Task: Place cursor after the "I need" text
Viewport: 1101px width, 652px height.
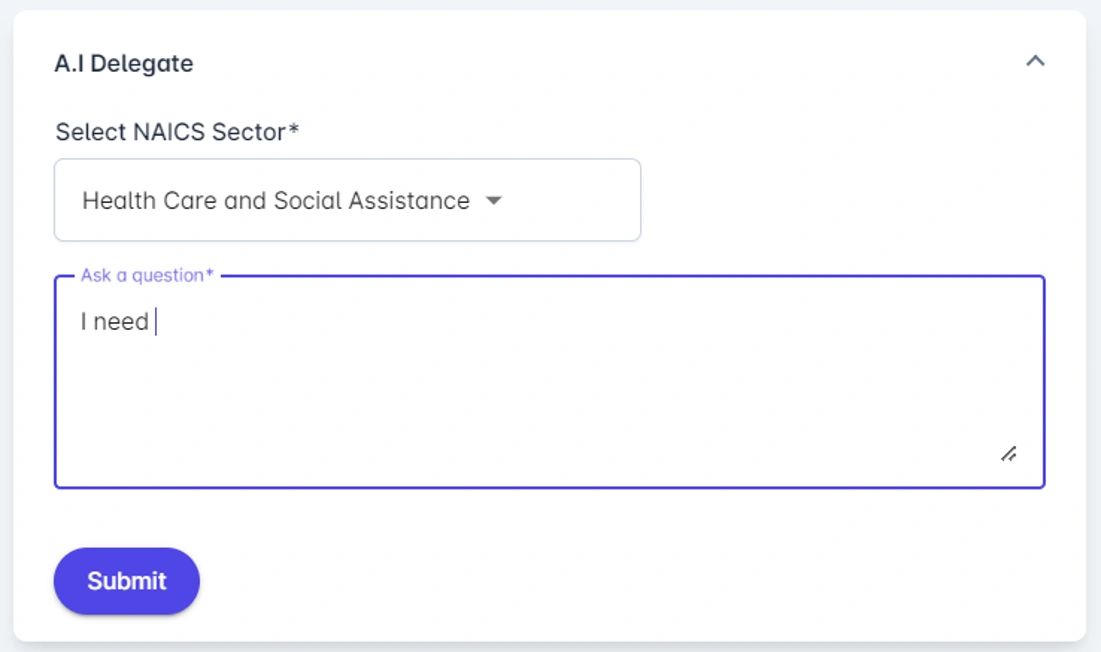Action: click(x=154, y=322)
